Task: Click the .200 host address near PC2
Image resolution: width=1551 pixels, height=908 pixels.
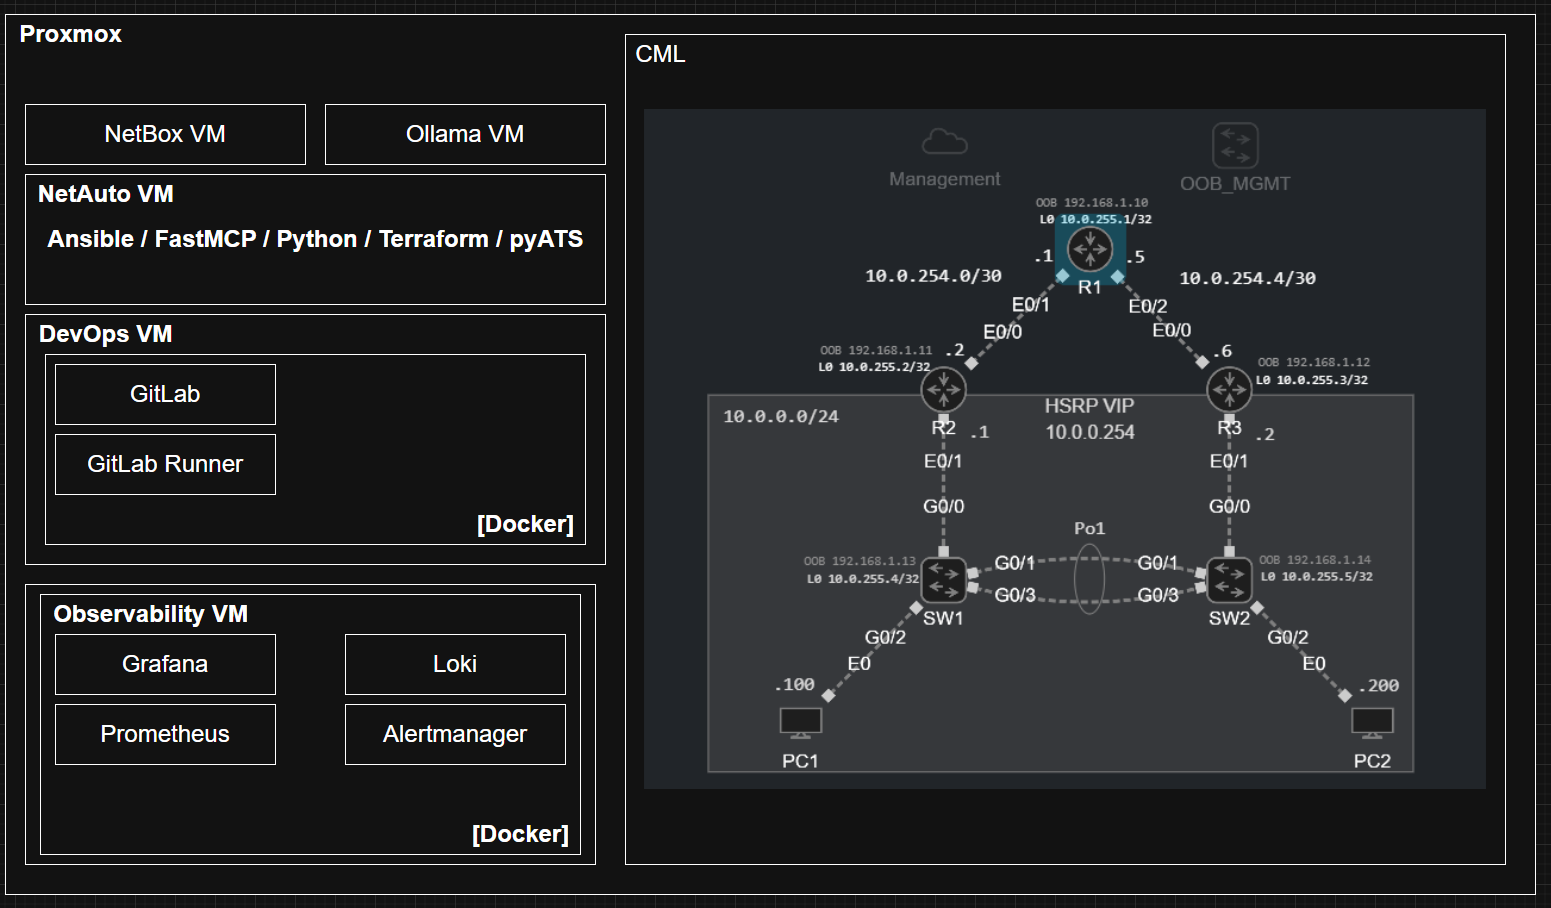Action: (x=1379, y=686)
